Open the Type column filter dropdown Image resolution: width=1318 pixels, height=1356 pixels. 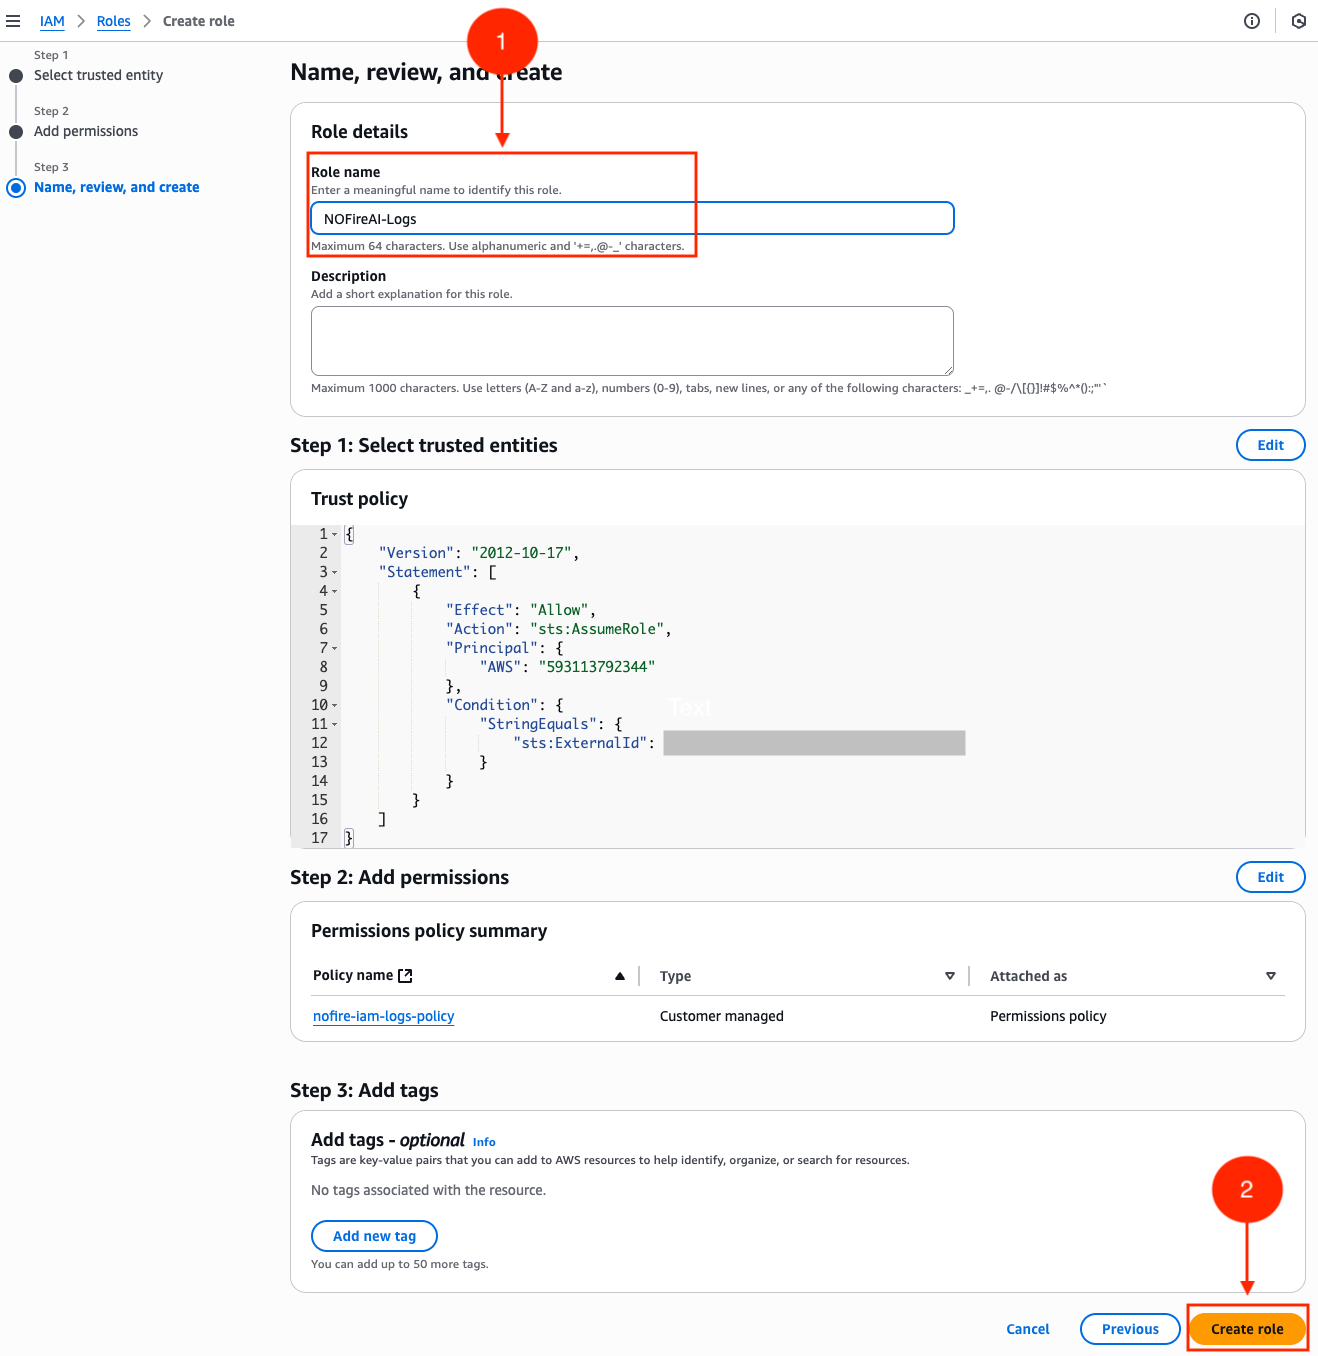point(950,976)
